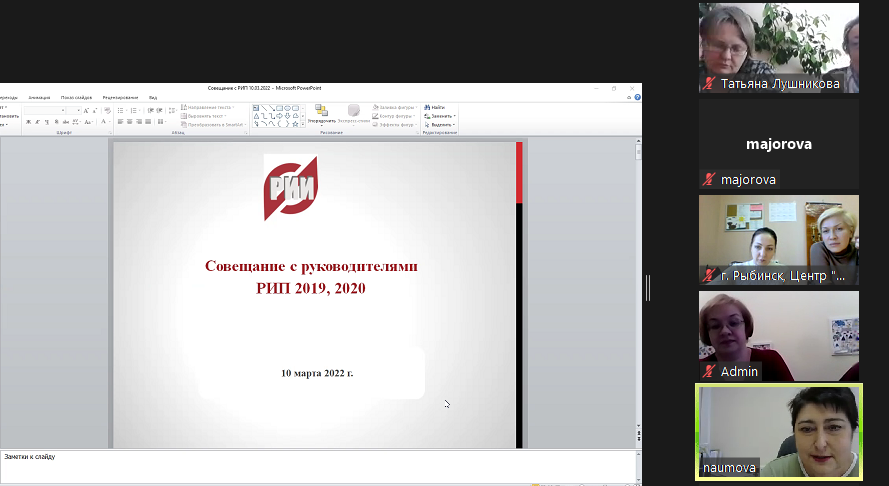889x486 pixels.
Task: Clear all formatting in Font group
Action: point(107,111)
